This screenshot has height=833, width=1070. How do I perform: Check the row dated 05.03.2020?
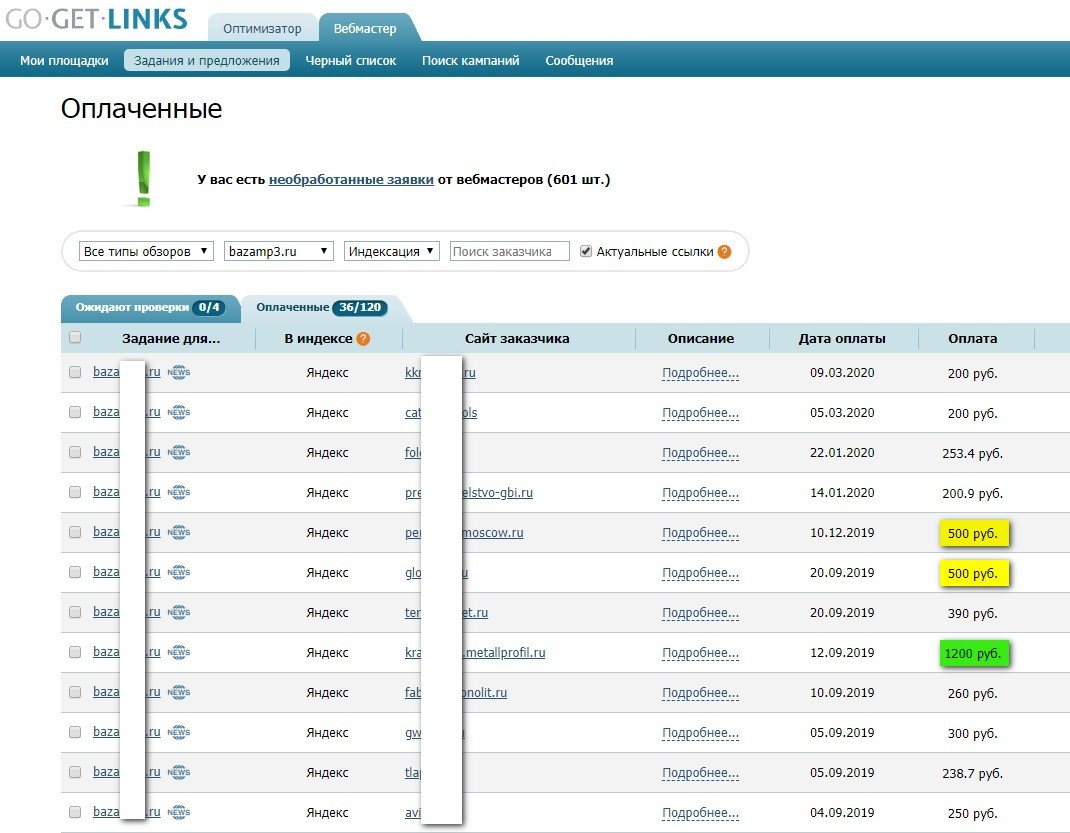pos(75,412)
